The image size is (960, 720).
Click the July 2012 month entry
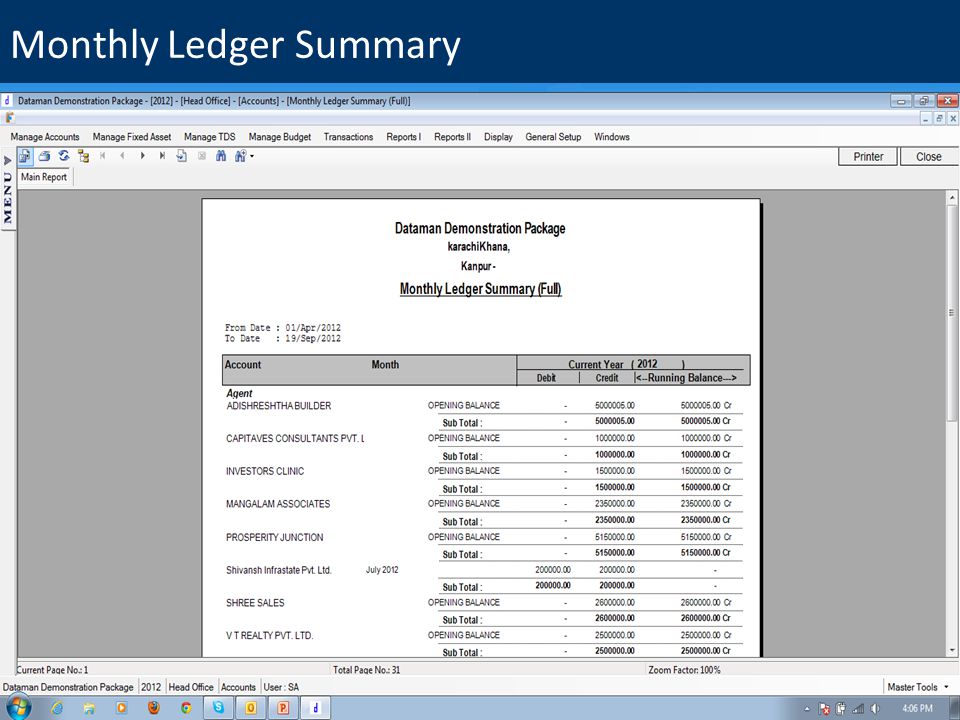click(382, 570)
